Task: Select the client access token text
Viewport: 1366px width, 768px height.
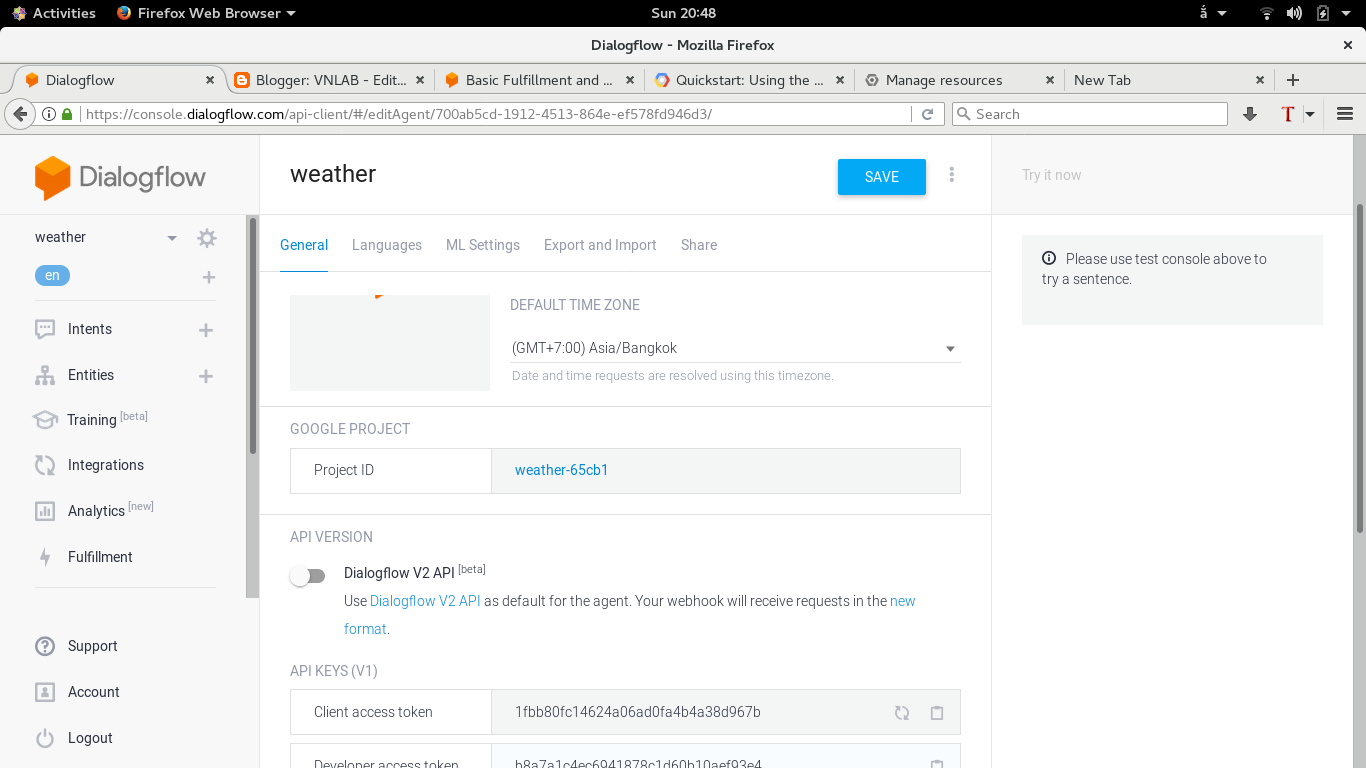Action: (638, 712)
